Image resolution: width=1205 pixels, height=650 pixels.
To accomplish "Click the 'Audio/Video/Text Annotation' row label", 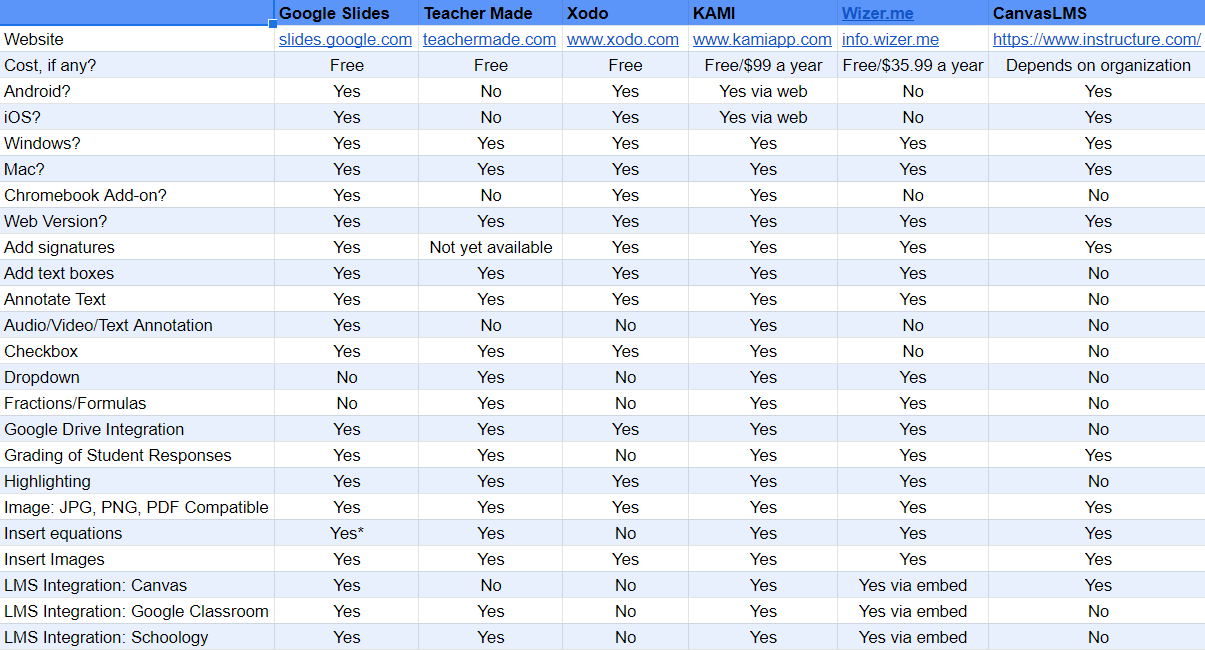I will tap(137, 325).
